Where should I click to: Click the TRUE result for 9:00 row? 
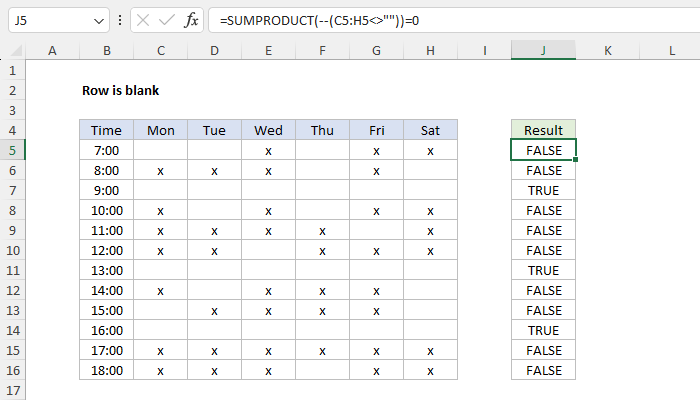[x=543, y=190]
